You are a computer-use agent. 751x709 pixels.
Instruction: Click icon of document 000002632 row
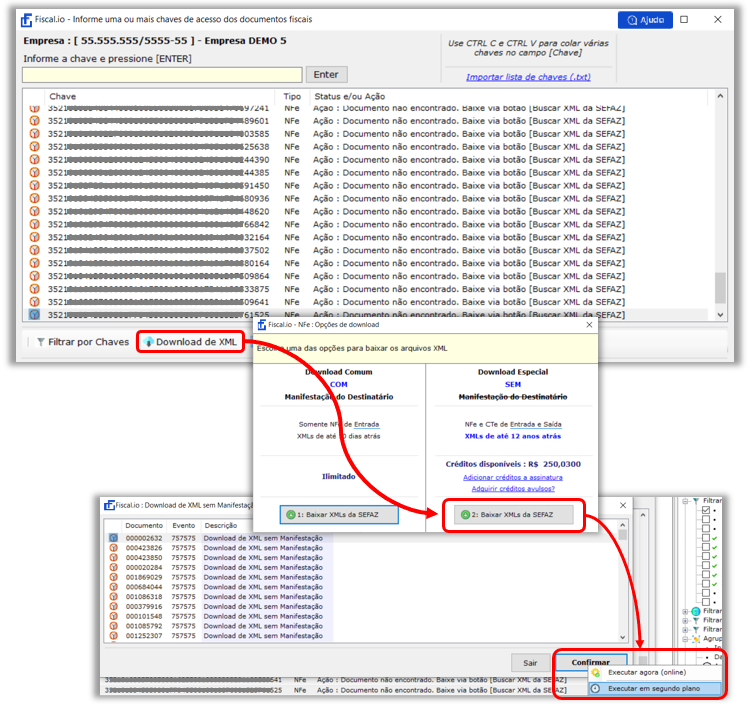pos(114,538)
